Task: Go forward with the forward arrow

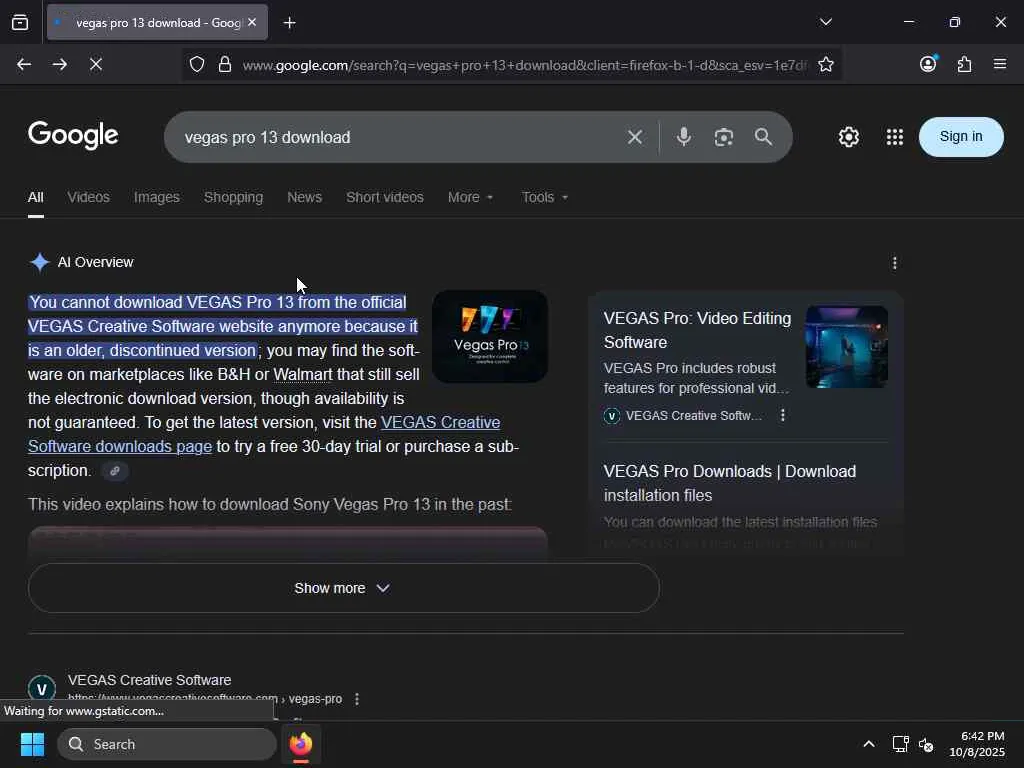Action: pyautogui.click(x=59, y=64)
